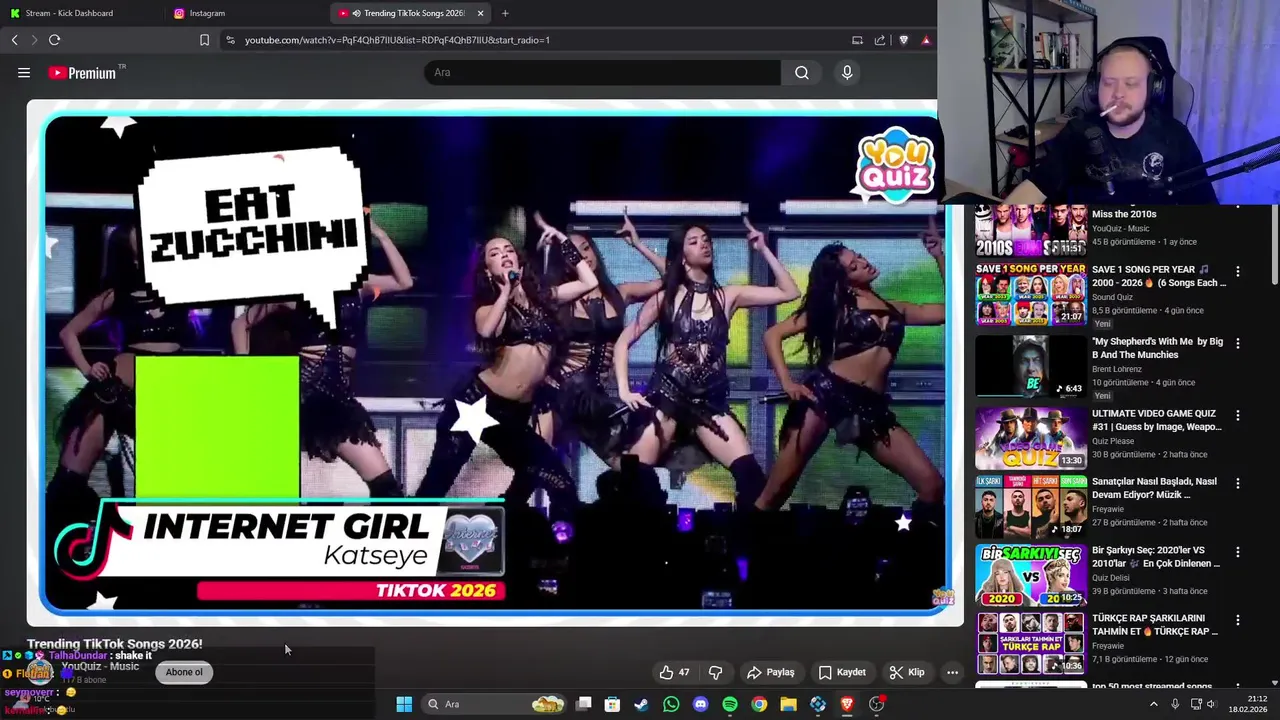Viewport: 1280px width, 720px height.
Task: Open Brave Shields lion icon
Action: click(x=904, y=40)
